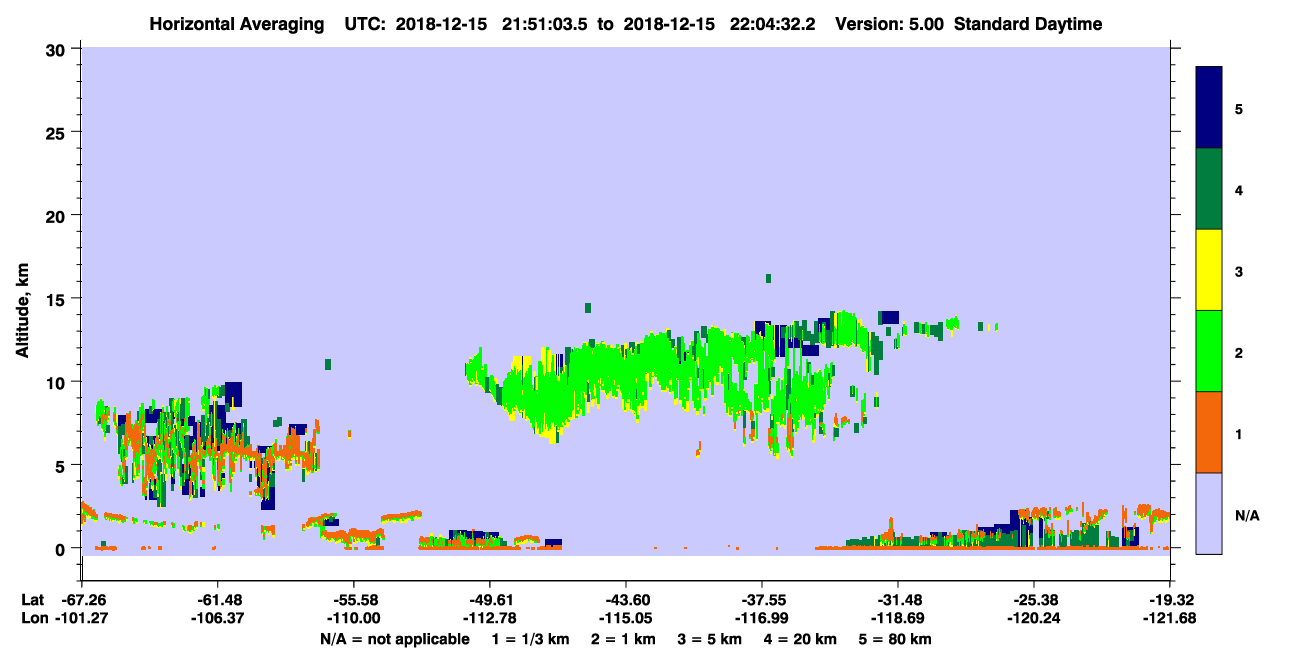The image size is (1300, 667).
Task: Click the latitude value -25.38
Action: [1033, 600]
